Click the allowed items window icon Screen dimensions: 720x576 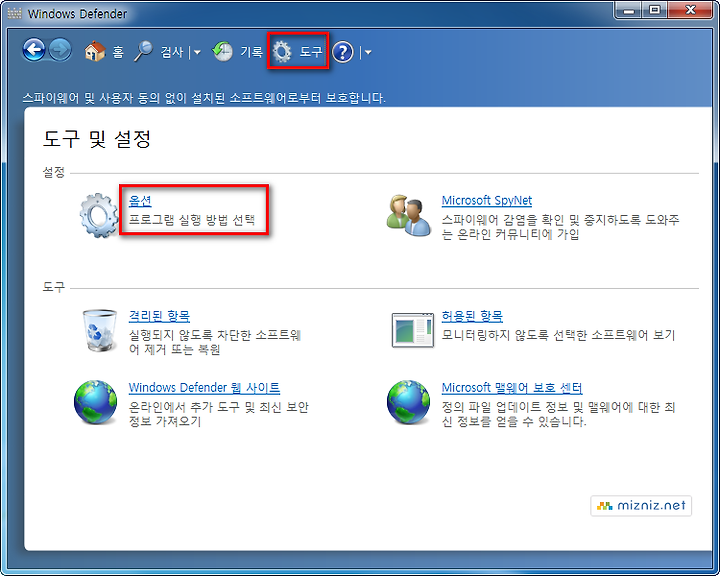pos(413,330)
